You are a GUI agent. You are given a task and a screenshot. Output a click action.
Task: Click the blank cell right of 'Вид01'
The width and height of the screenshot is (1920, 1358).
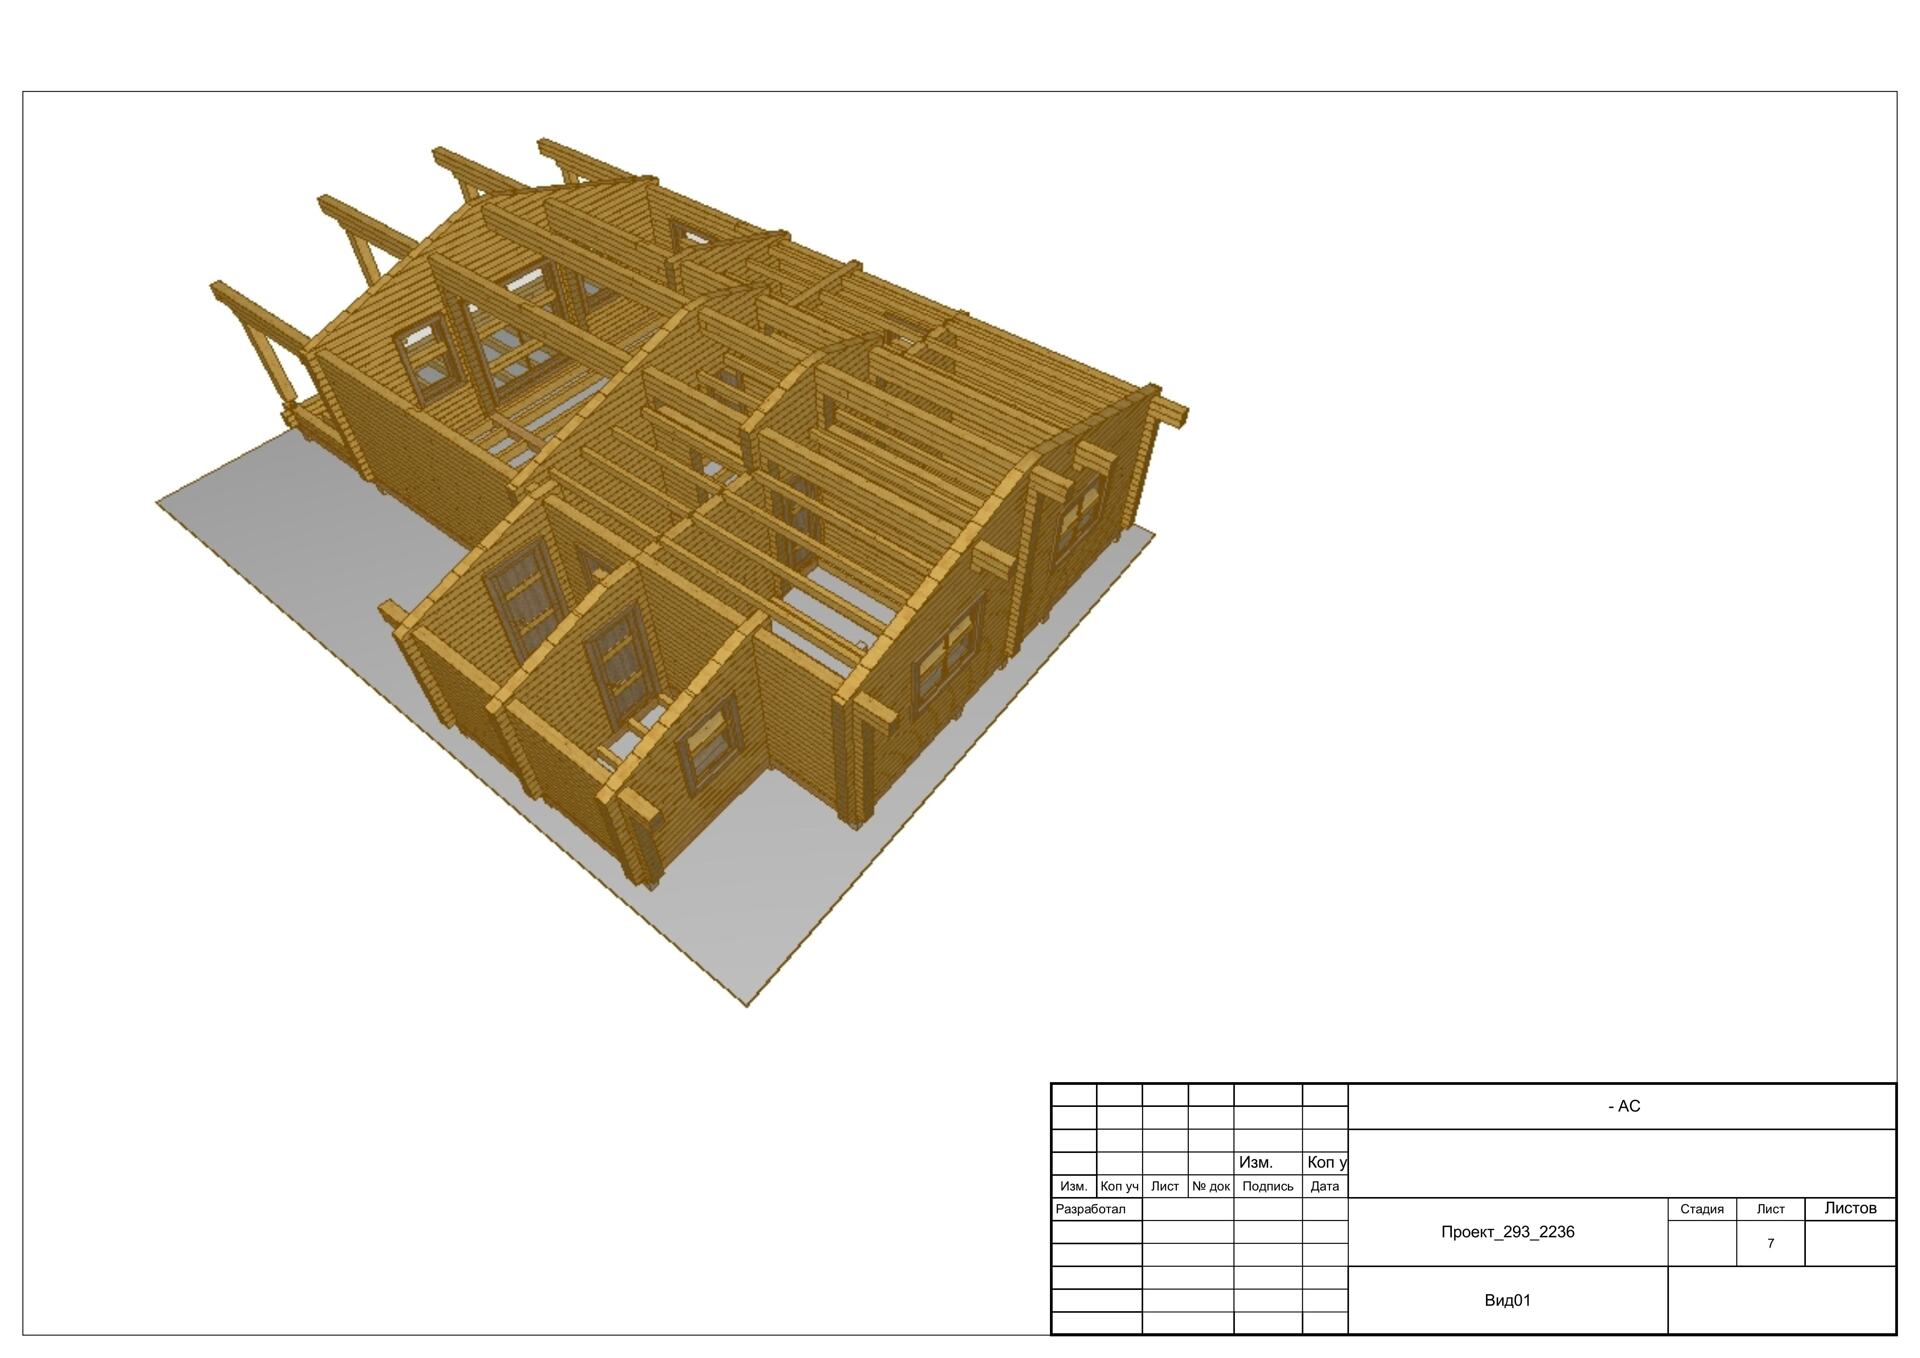point(1781,1300)
